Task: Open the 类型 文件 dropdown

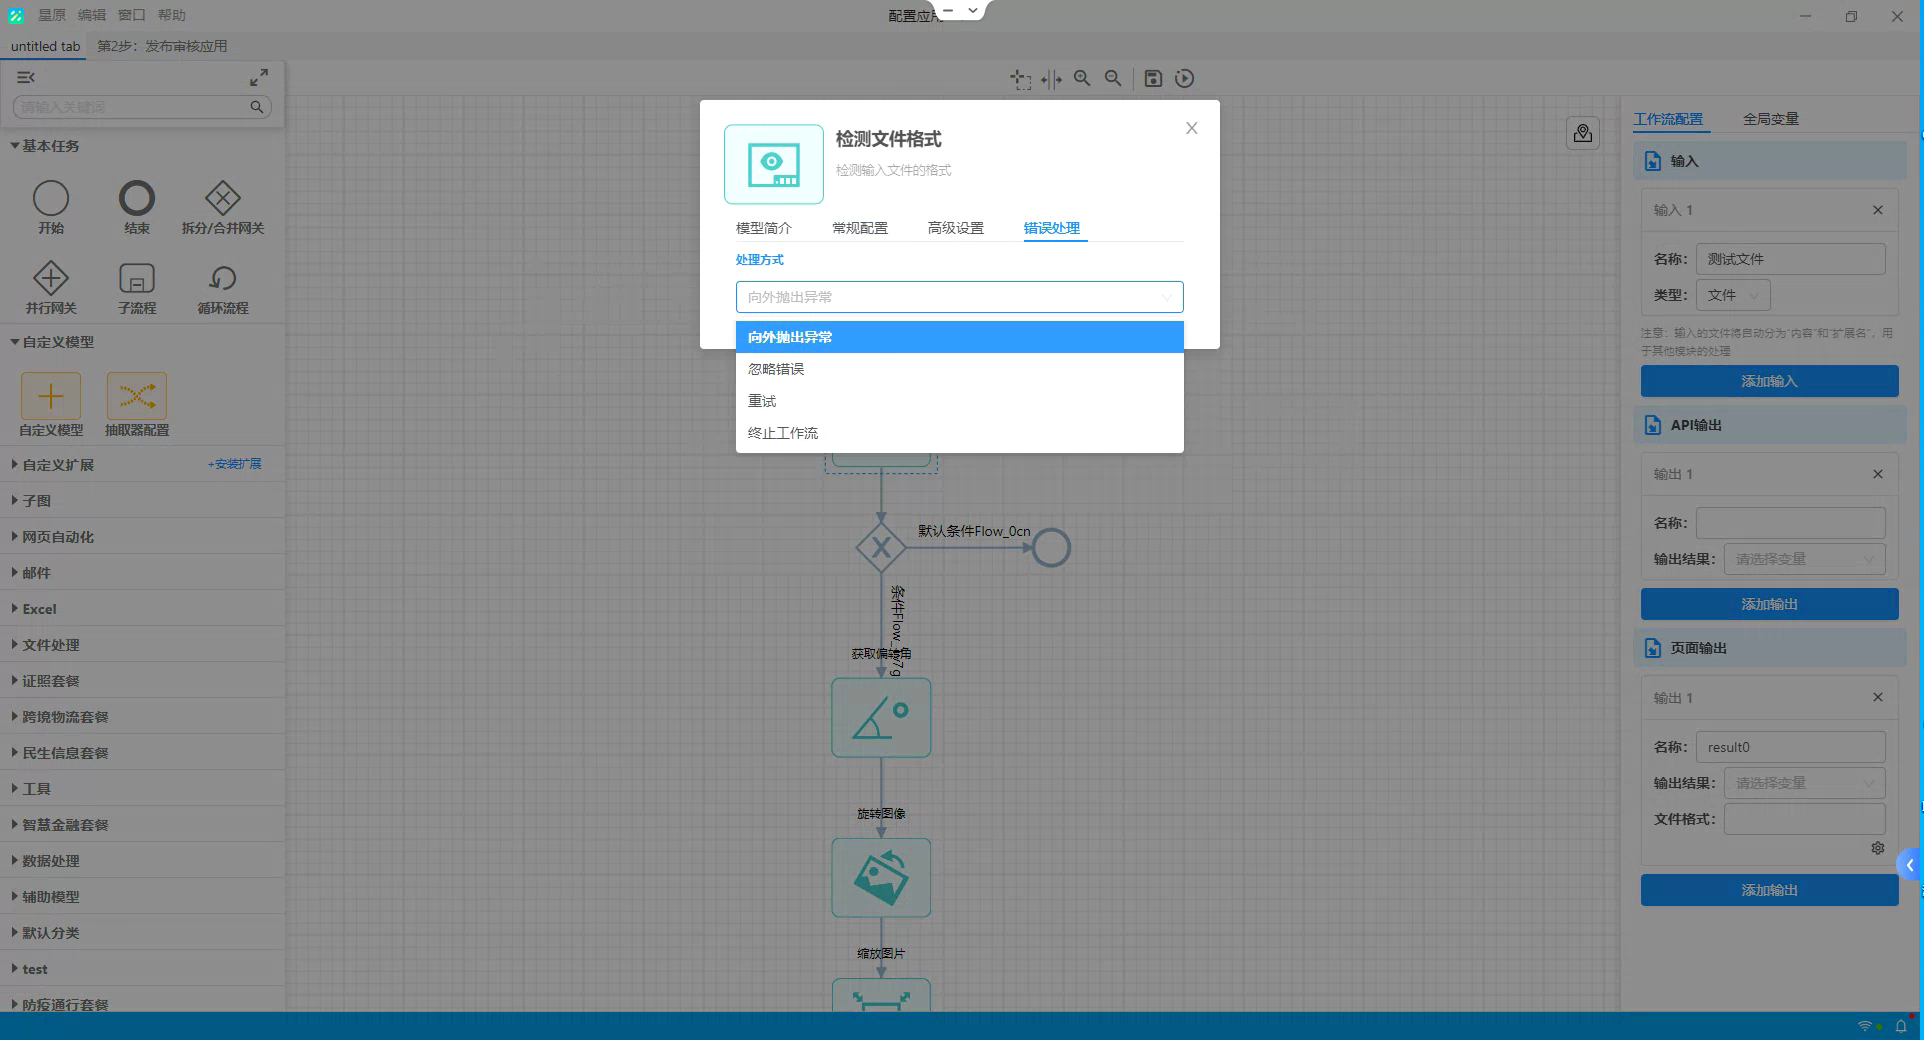Action: (x=1733, y=295)
